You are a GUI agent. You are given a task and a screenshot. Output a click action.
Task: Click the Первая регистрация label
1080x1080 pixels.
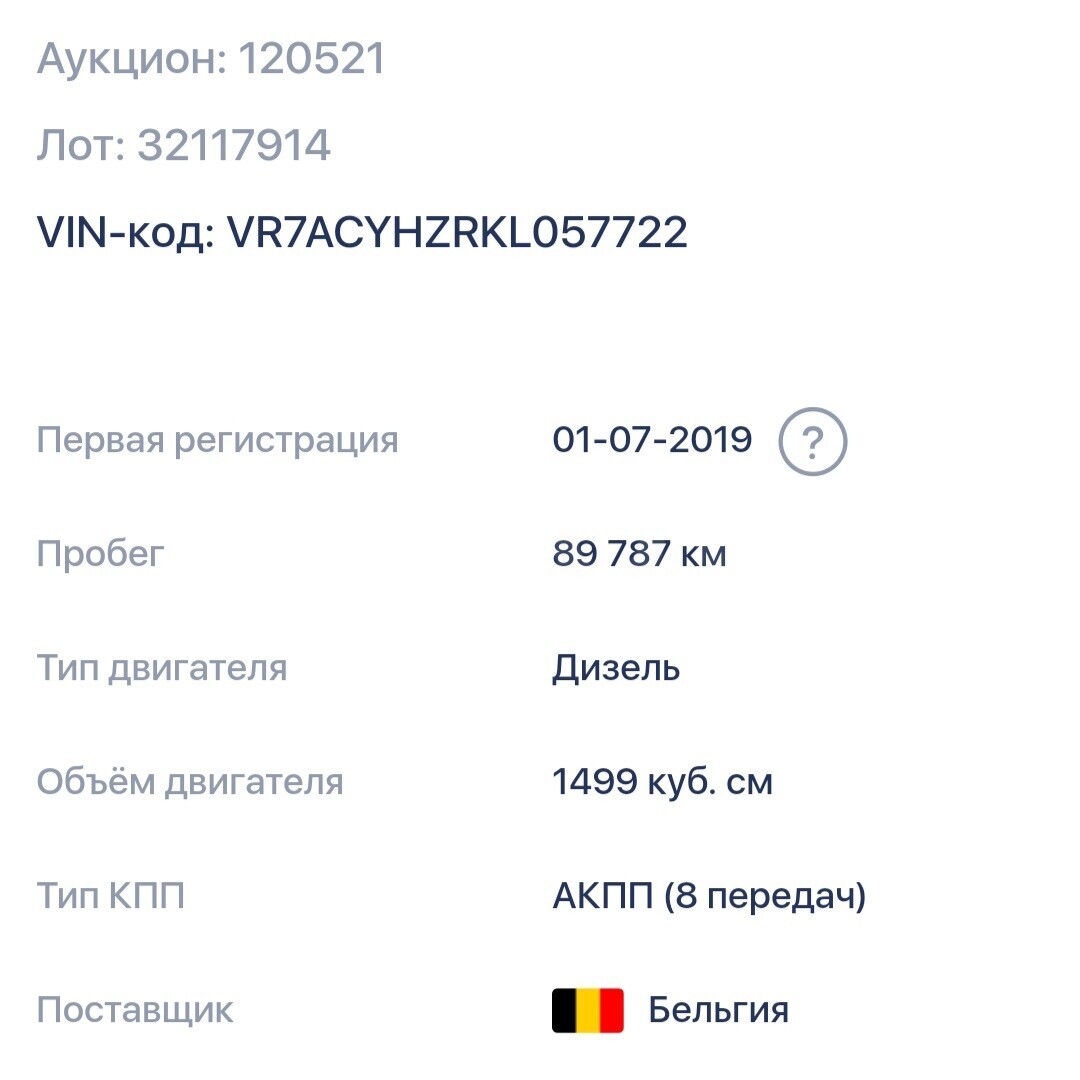pyautogui.click(x=217, y=441)
